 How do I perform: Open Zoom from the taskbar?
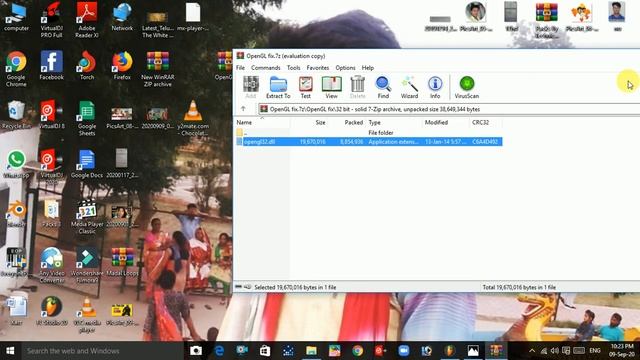pyautogui.click(x=404, y=351)
